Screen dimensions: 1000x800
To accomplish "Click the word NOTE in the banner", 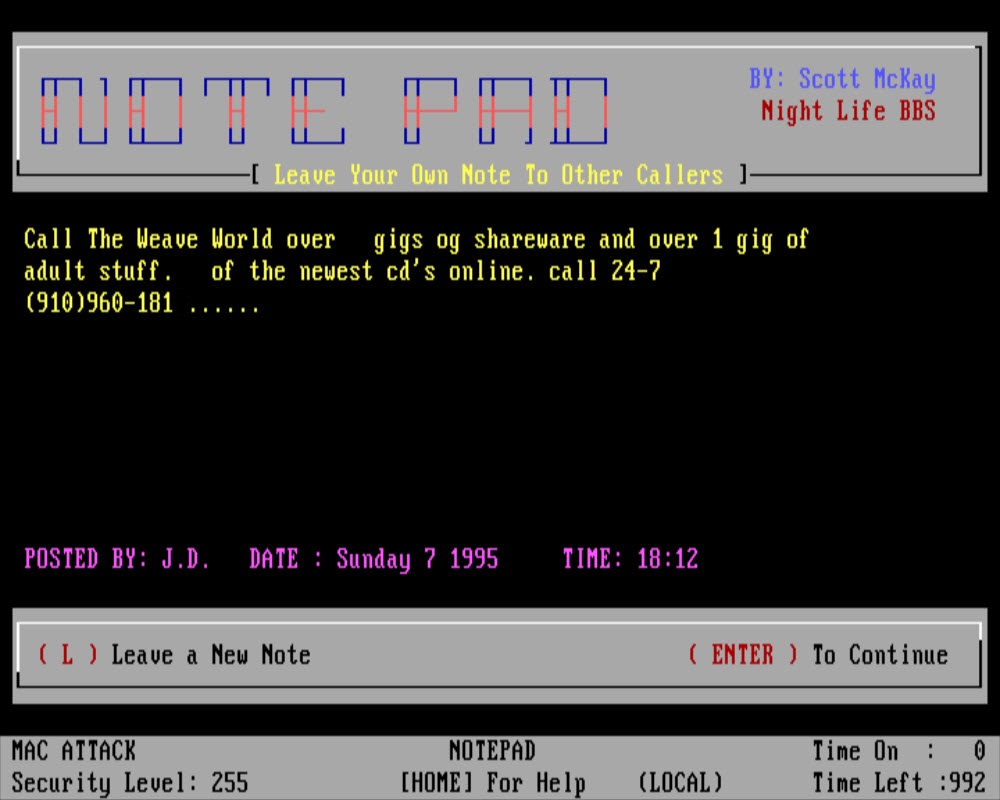I will (x=193, y=110).
